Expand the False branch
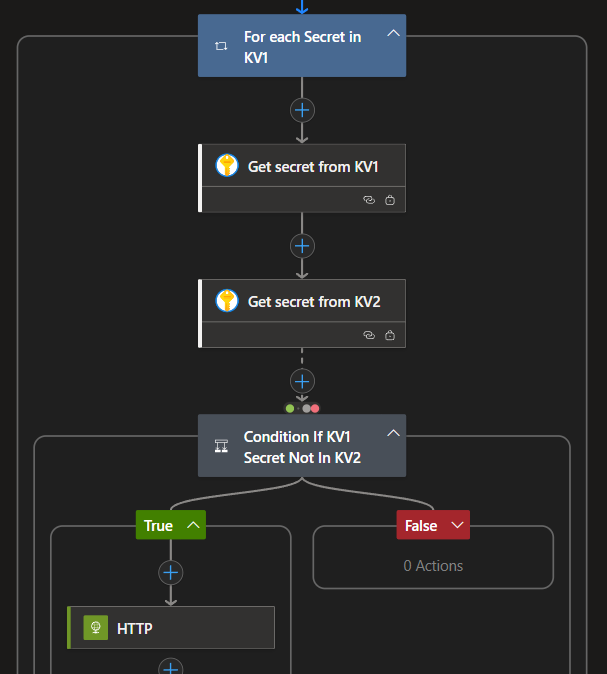 click(458, 525)
